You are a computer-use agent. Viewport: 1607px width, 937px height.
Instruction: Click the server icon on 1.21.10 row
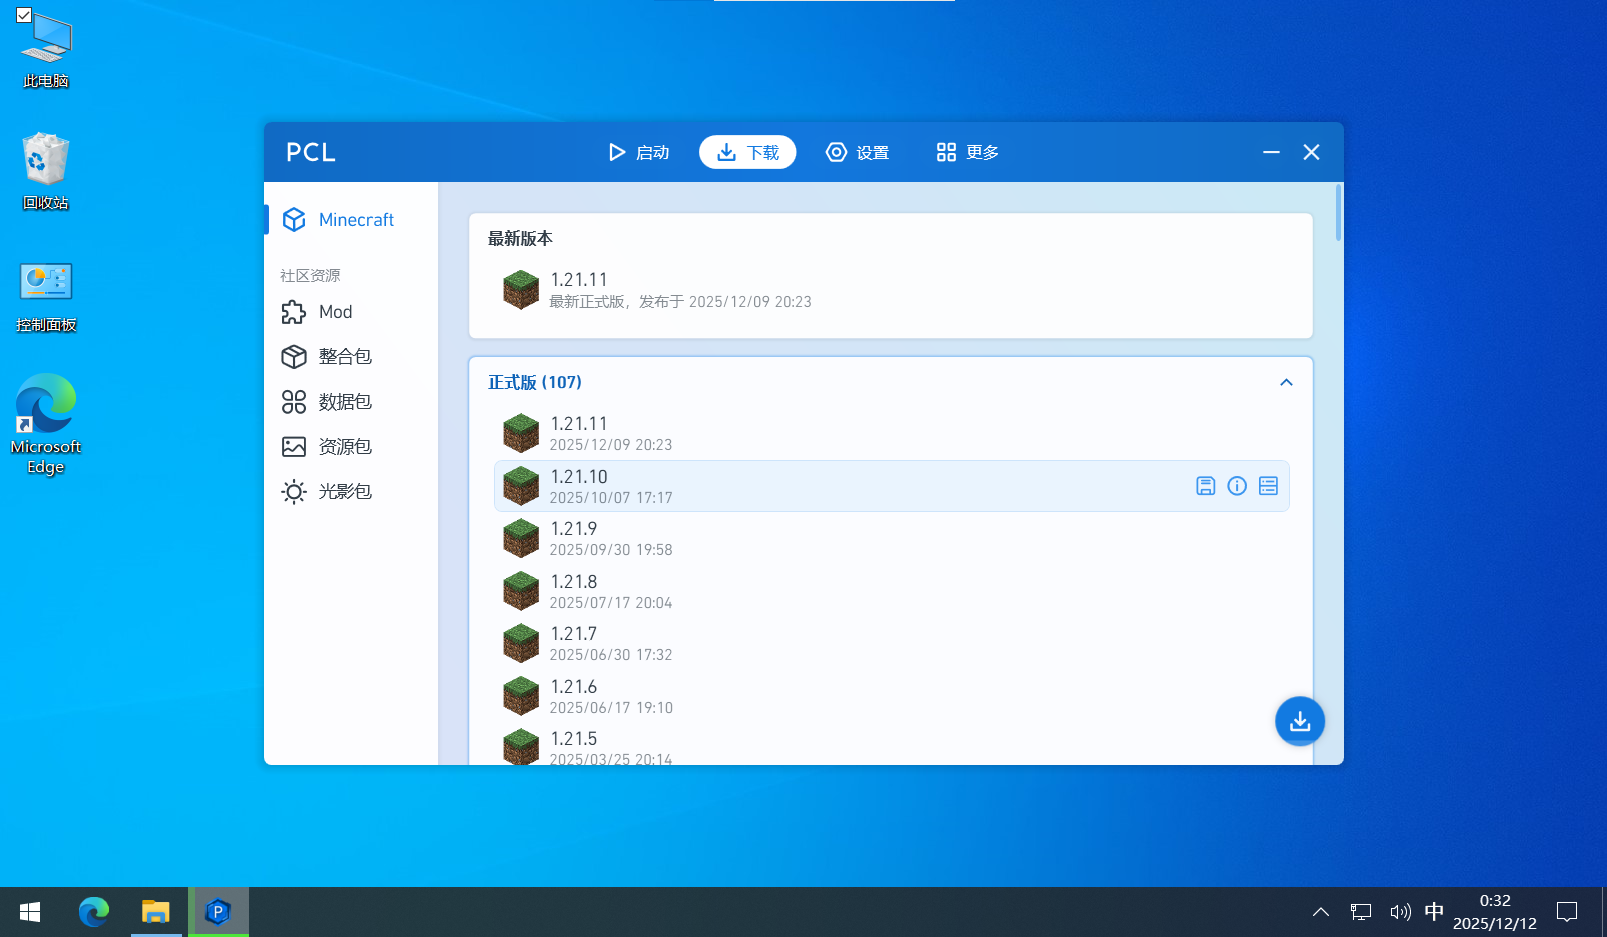1268,486
